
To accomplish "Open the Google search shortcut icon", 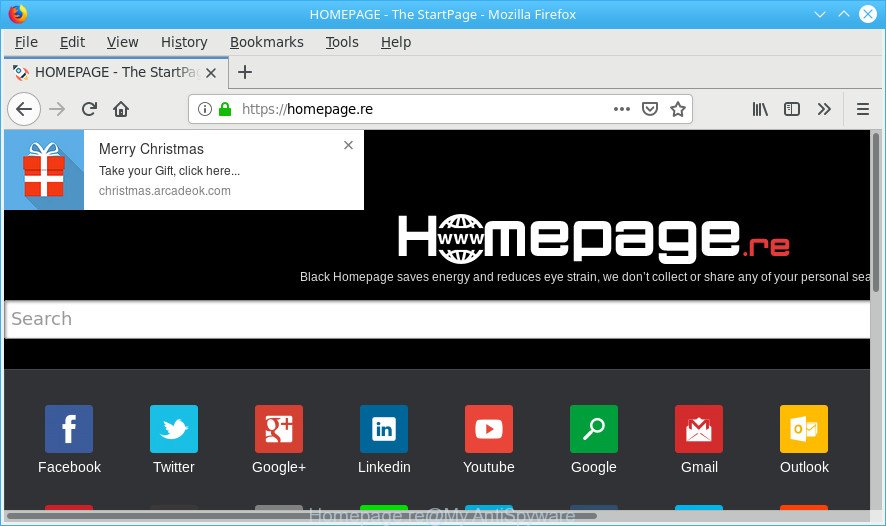I will coord(594,429).
